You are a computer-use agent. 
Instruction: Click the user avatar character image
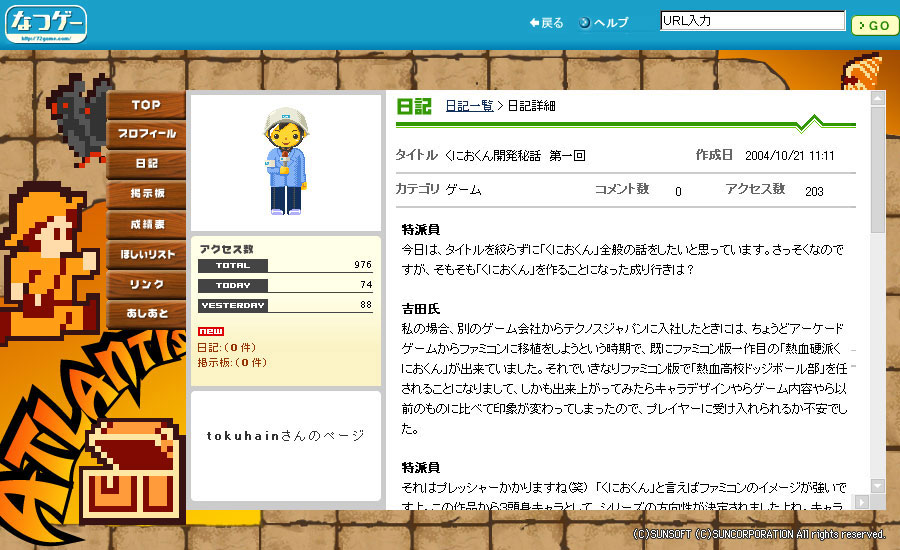(285, 161)
